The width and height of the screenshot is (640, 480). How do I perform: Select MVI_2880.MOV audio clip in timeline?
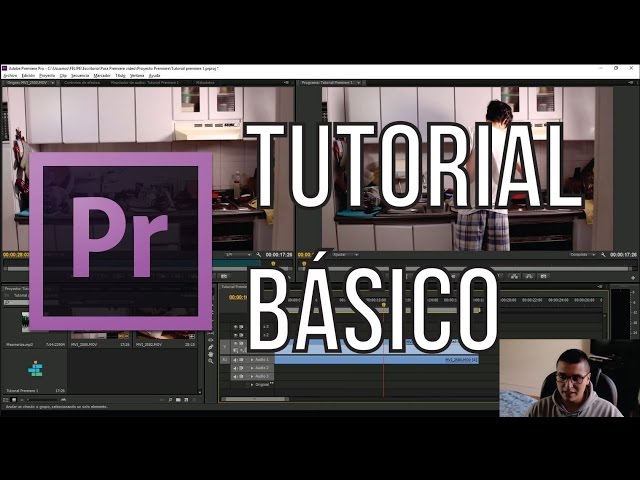377,360
